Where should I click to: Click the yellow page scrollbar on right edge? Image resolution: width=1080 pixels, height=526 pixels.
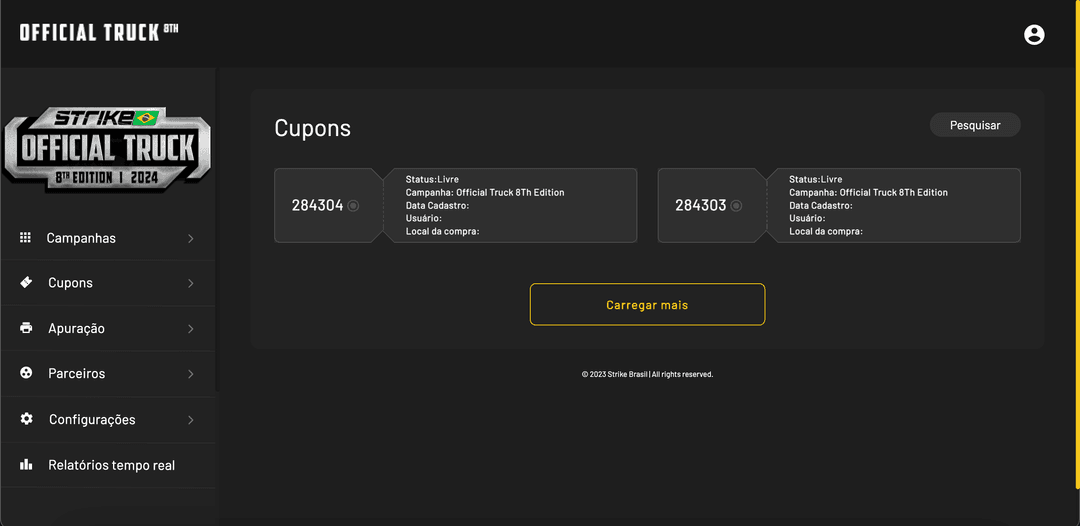(1077, 244)
